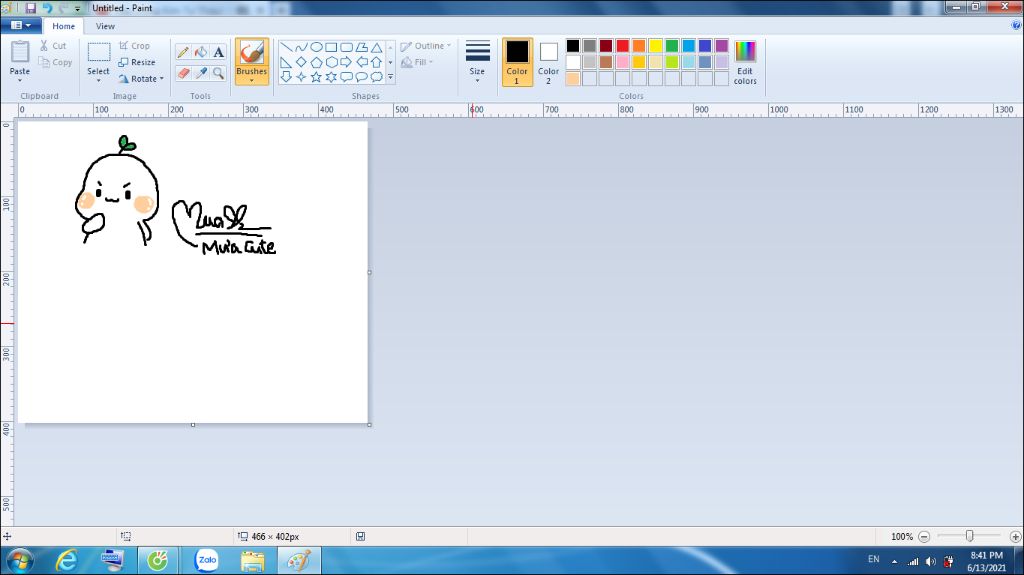Pick the red color swatch
The image size is (1024, 575).
click(x=622, y=46)
